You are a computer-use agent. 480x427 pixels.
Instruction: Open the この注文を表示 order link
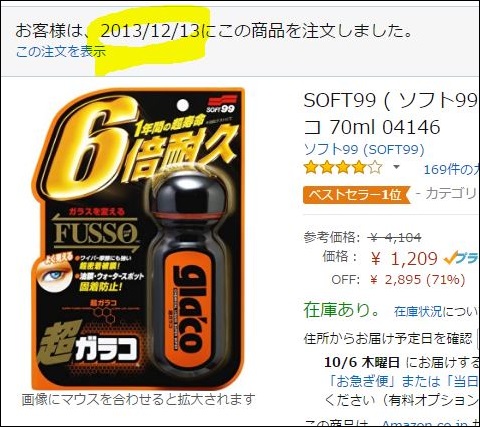click(x=61, y=52)
